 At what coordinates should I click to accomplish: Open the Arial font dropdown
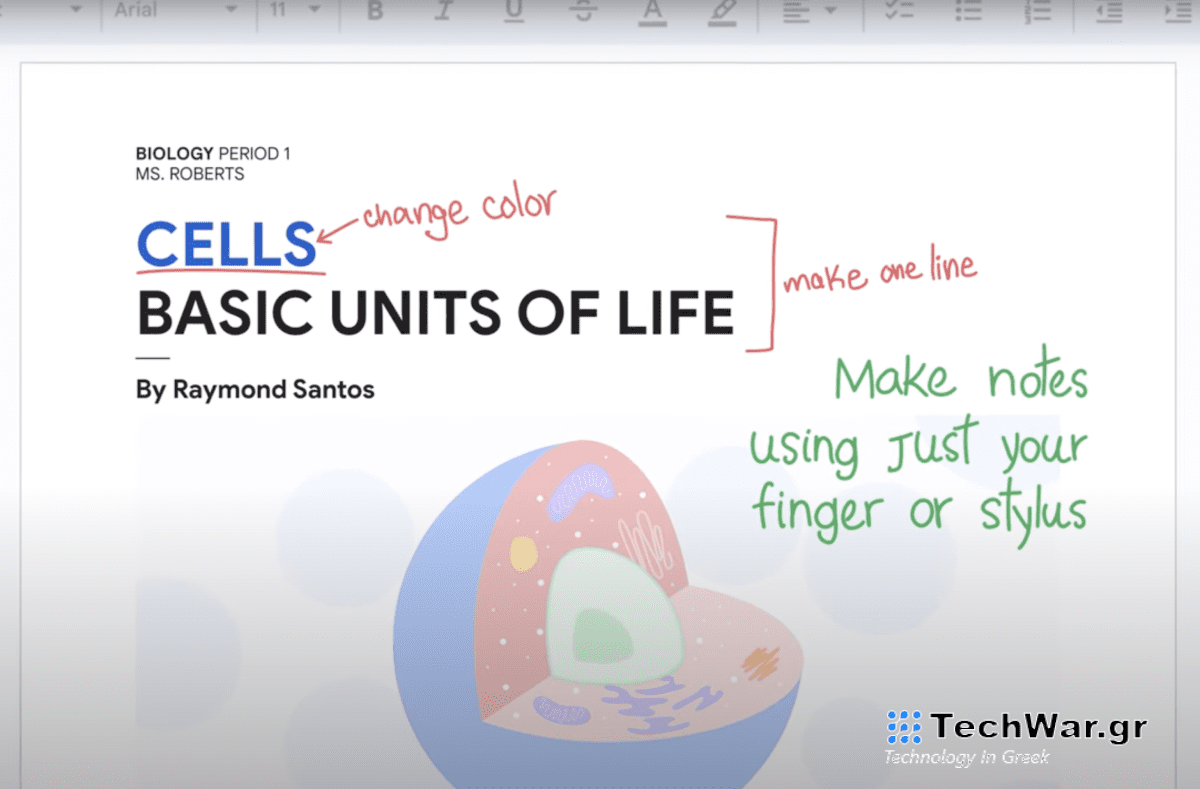point(175,10)
